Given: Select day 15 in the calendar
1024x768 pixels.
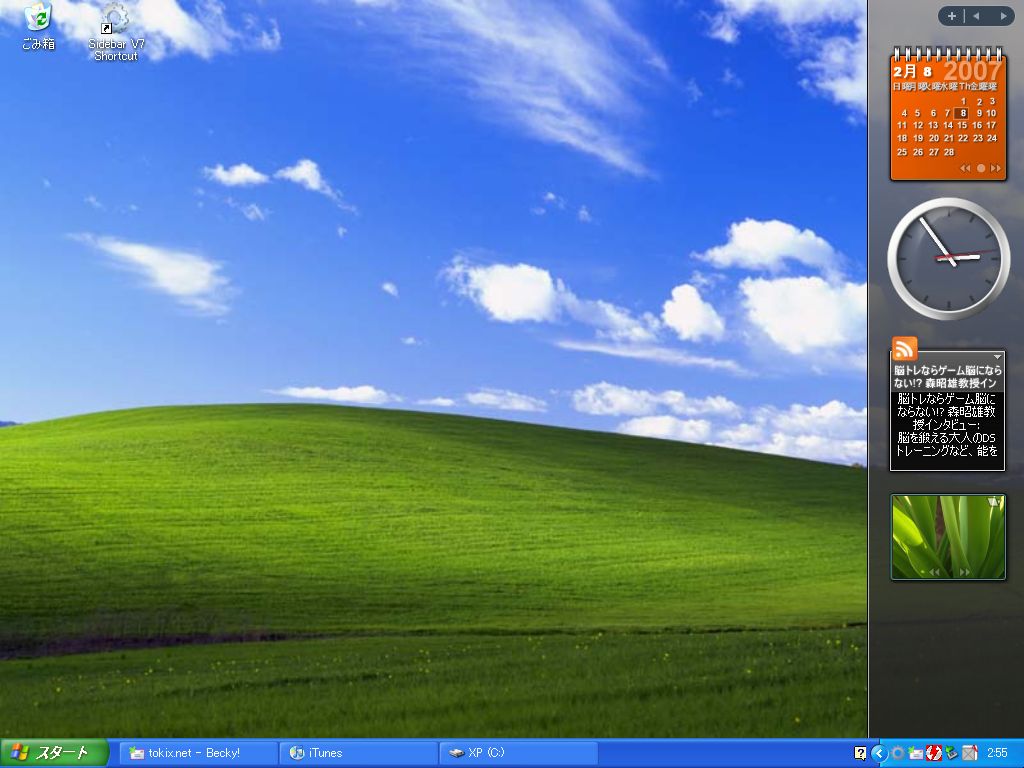Looking at the screenshot, I should (963, 125).
